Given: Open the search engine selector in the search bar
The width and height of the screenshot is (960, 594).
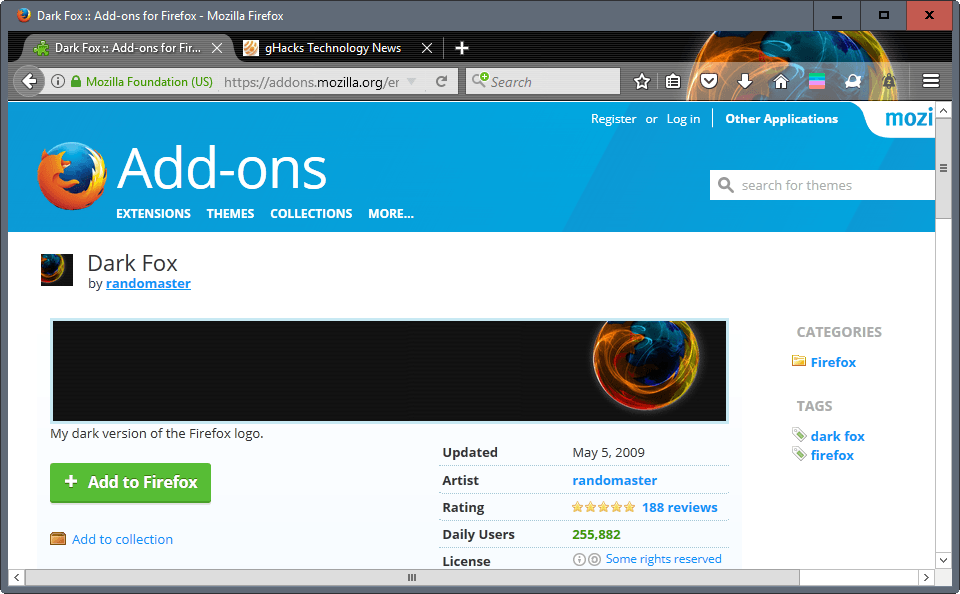Looking at the screenshot, I should click(x=483, y=81).
